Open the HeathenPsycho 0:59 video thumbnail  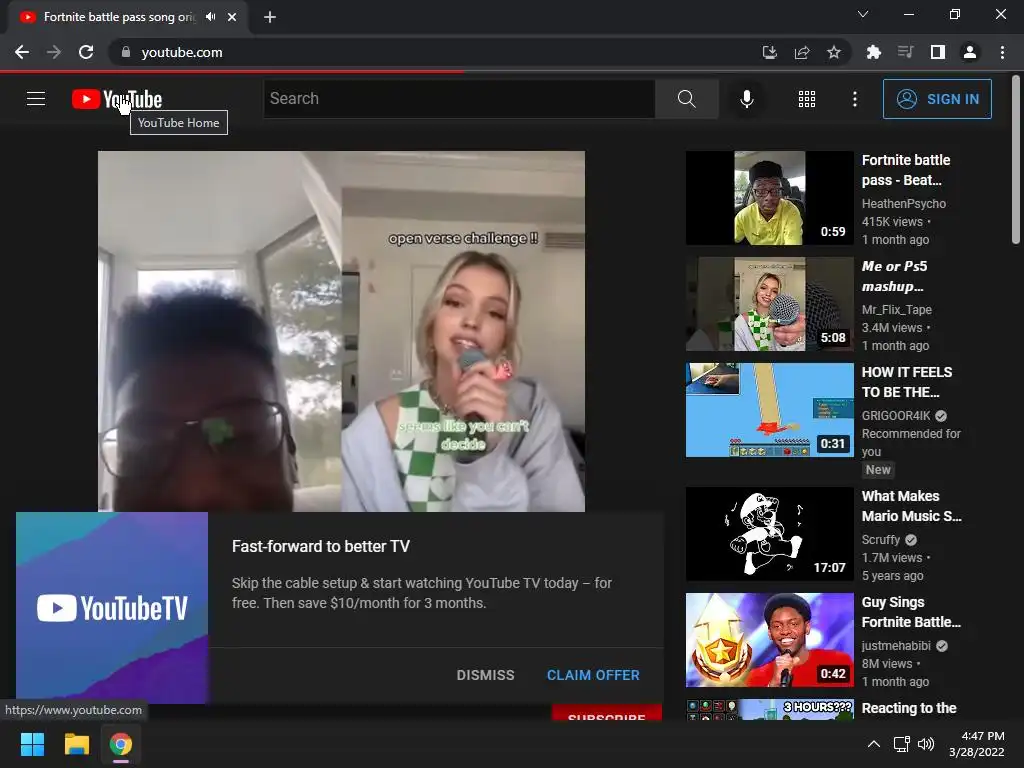click(x=769, y=198)
